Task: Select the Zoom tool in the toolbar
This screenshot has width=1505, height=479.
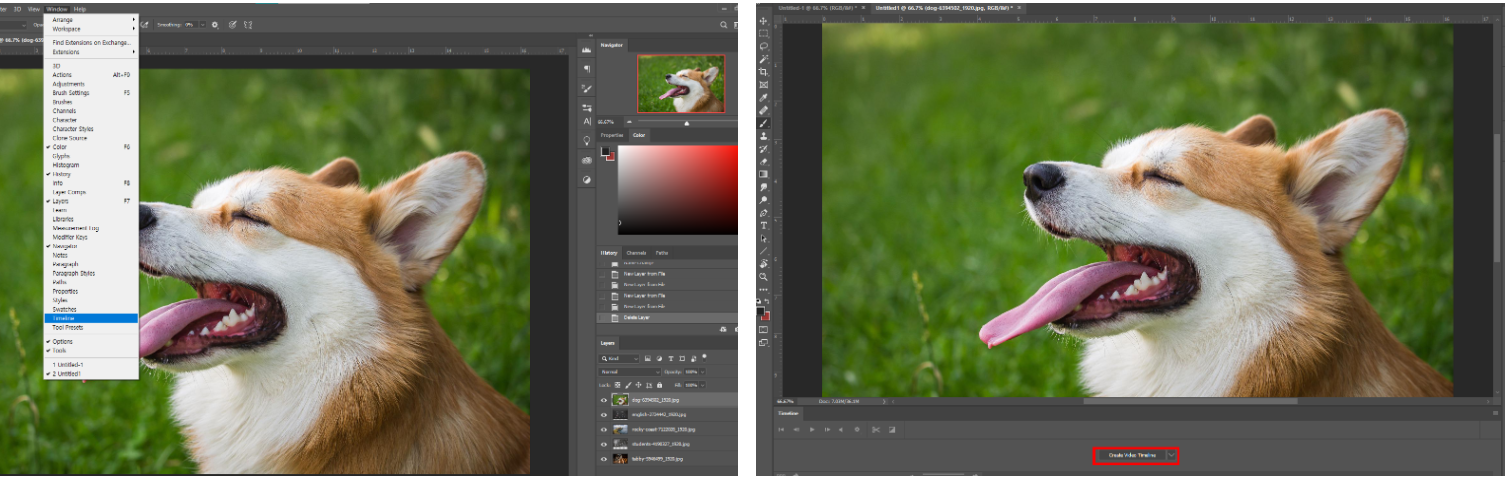Action: (763, 277)
